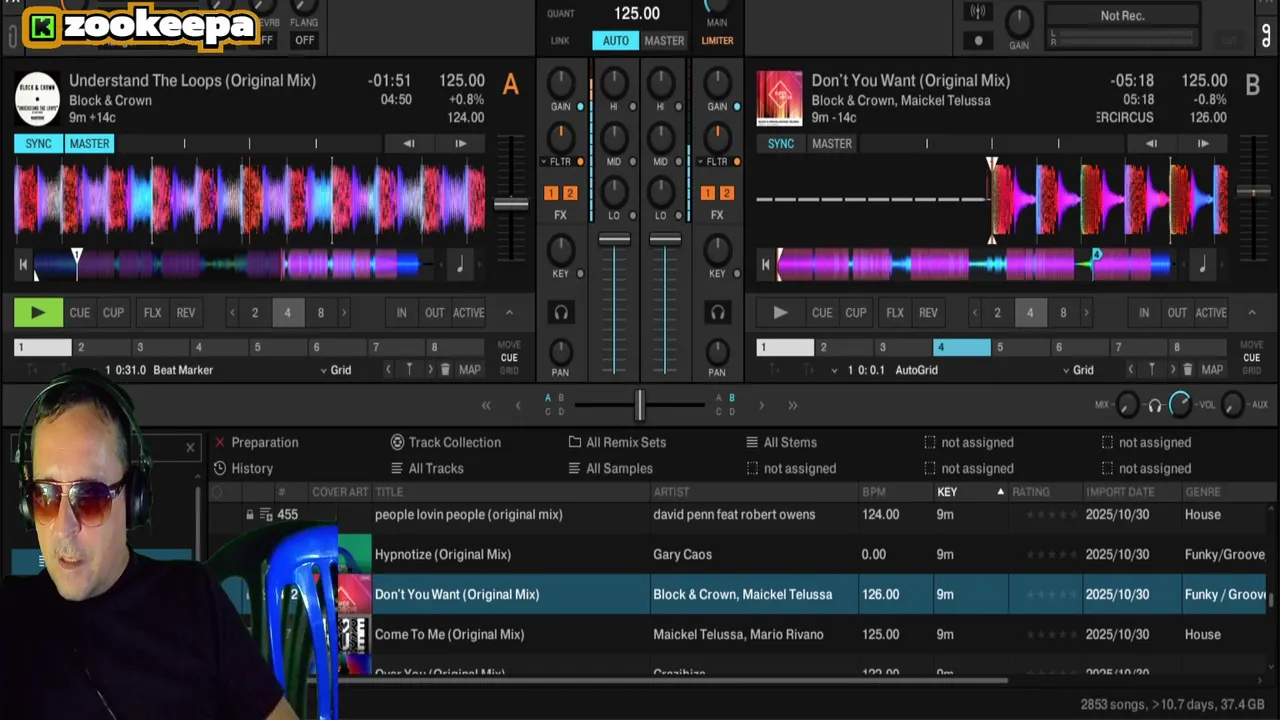Open the All Samples favorite

610,468
